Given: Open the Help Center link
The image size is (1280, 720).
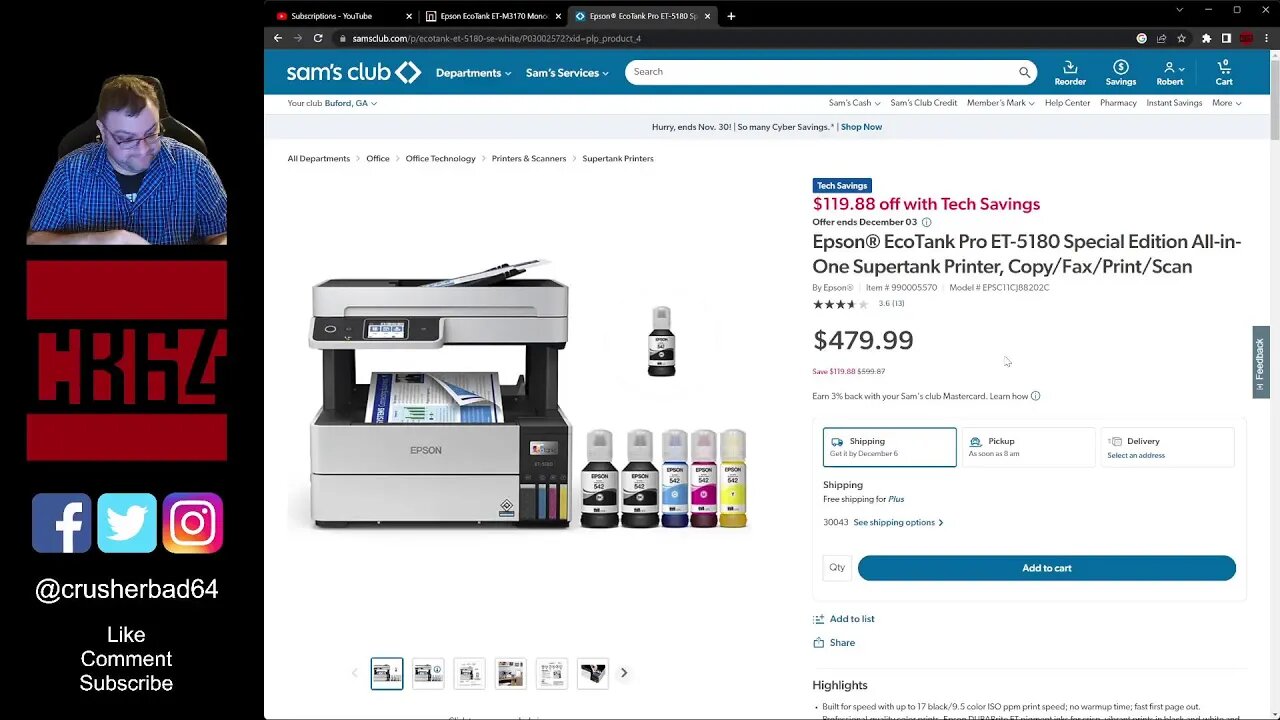Looking at the screenshot, I should click(x=1067, y=103).
